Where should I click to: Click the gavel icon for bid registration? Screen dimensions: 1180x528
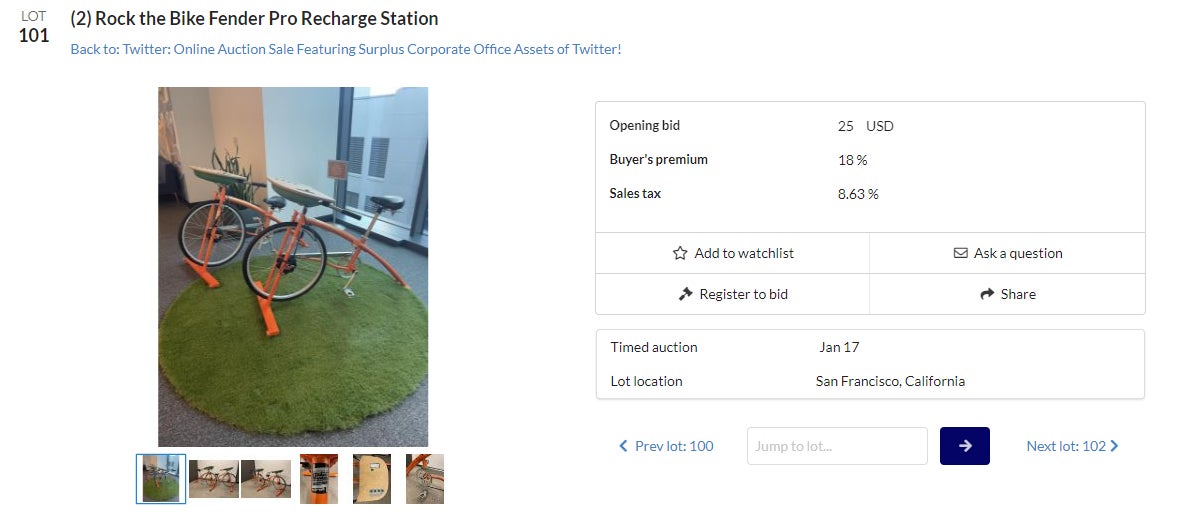pyautogui.click(x=685, y=295)
